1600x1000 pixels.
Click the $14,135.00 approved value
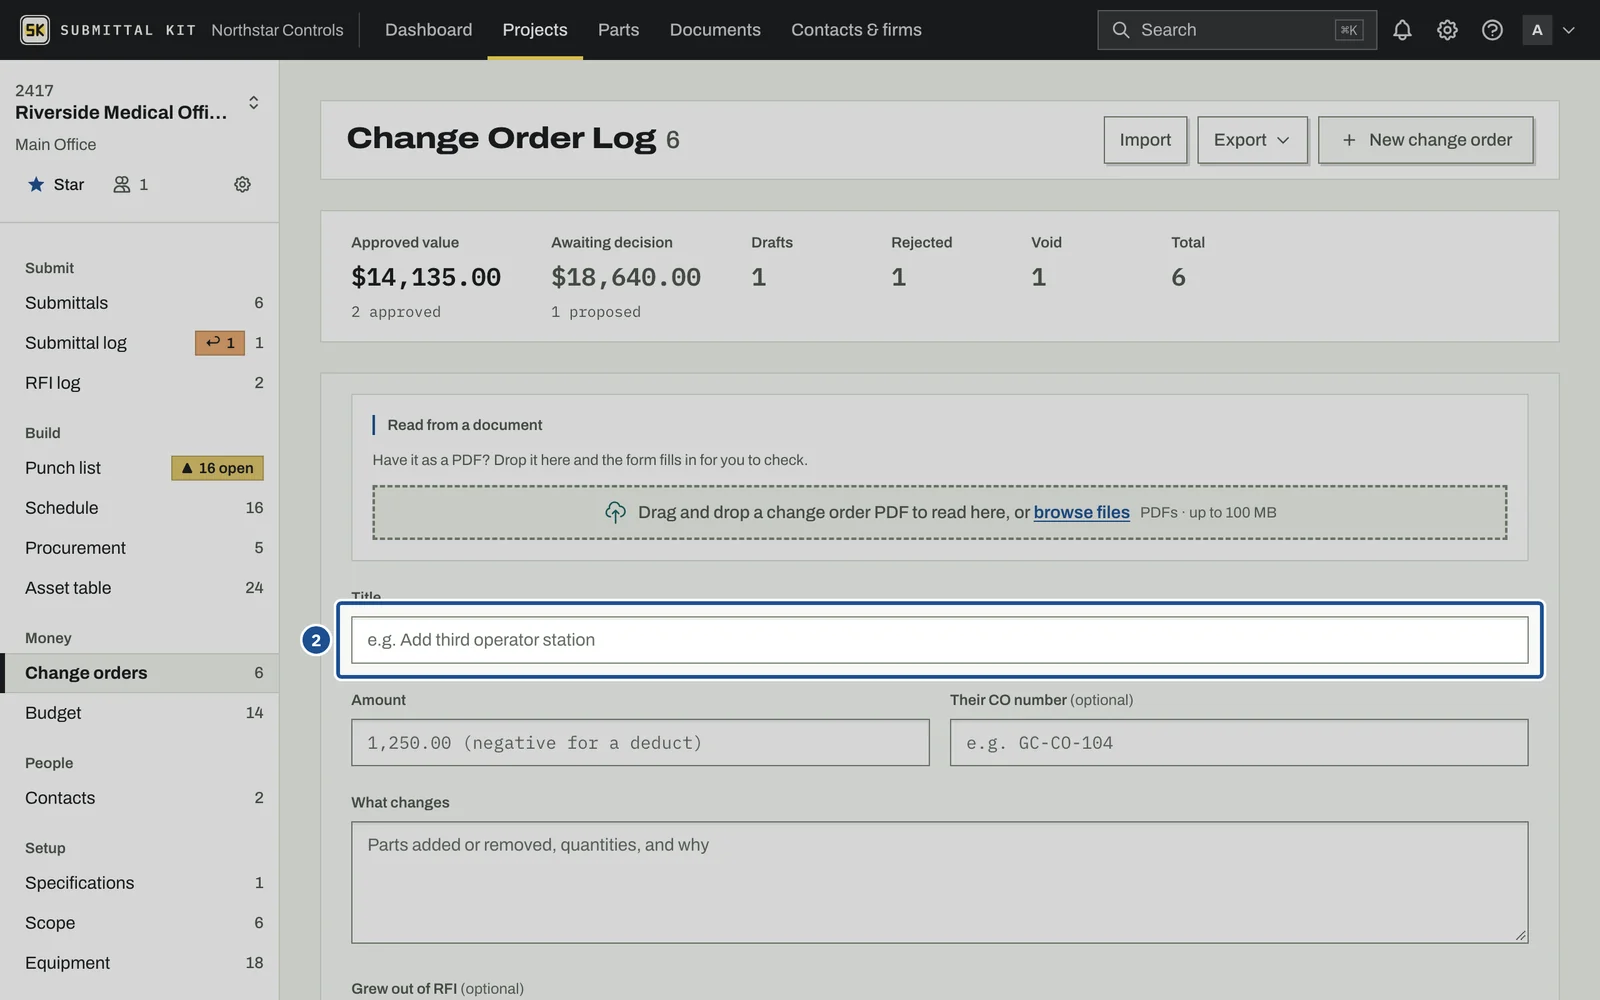(x=426, y=277)
